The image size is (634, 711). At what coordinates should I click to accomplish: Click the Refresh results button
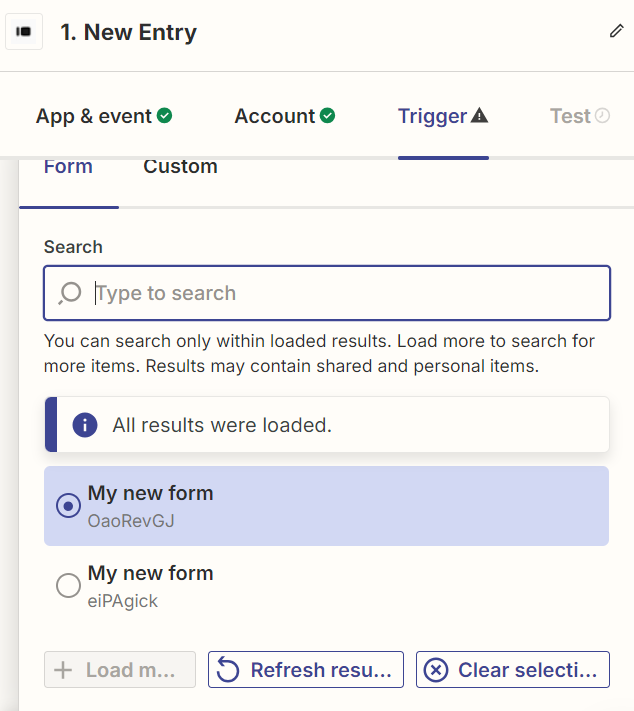(306, 670)
